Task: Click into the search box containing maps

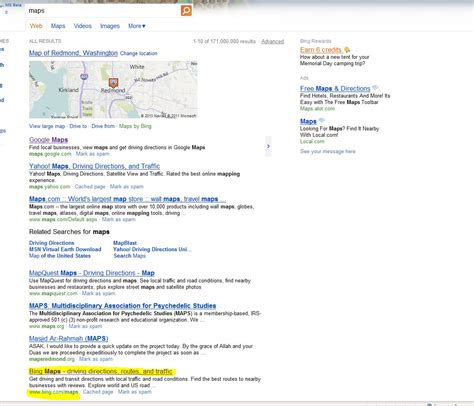Action: [x=103, y=11]
